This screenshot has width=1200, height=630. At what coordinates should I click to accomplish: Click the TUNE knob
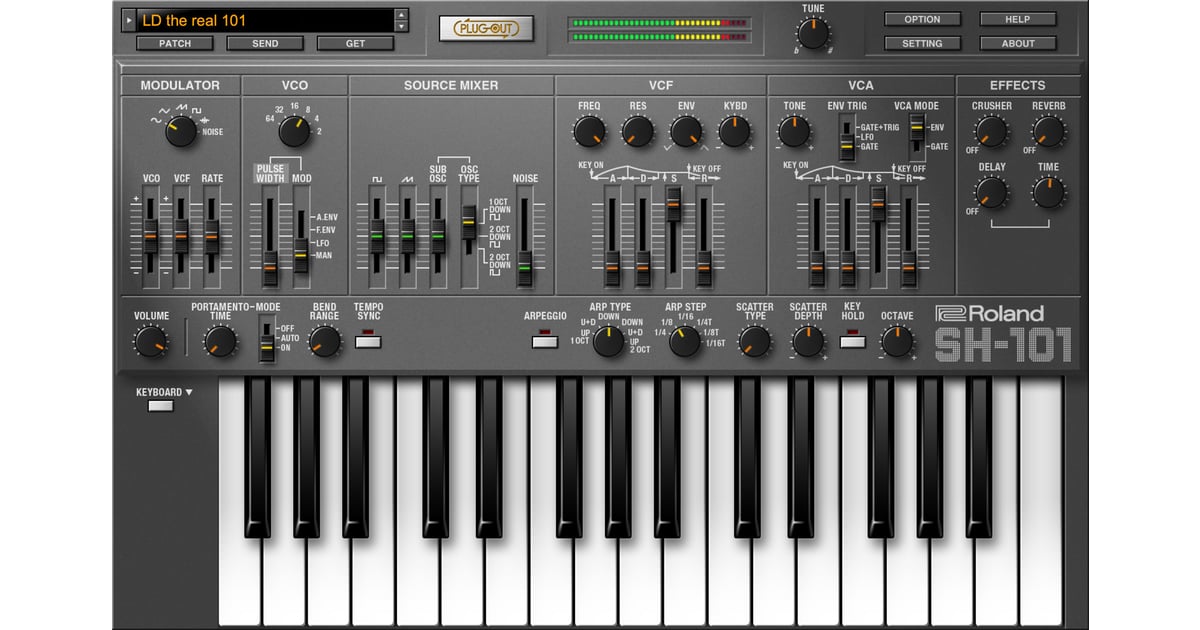click(x=813, y=35)
